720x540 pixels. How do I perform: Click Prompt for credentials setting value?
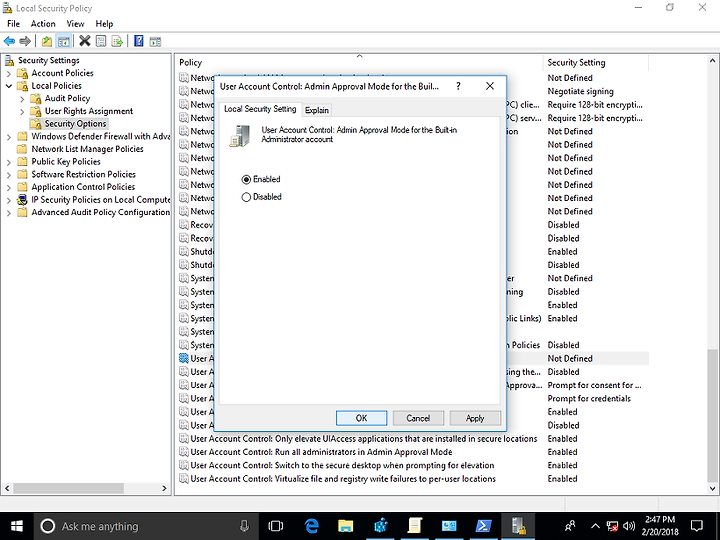tap(589, 399)
